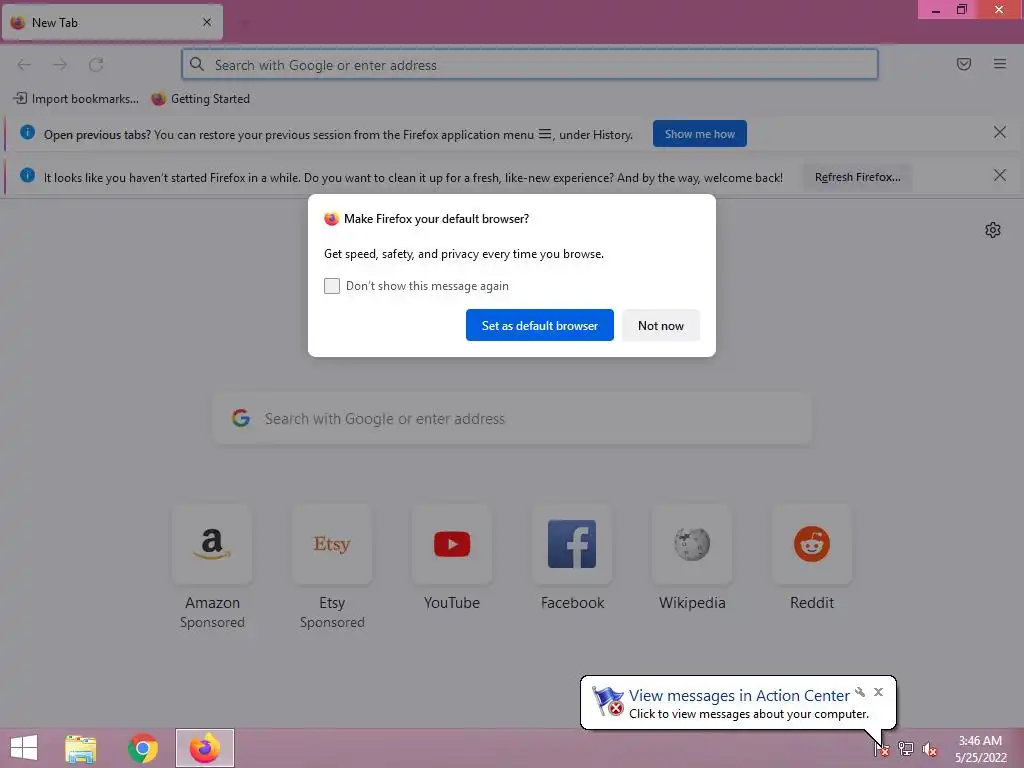Close the New Tab tab
Viewport: 1024px width, 768px height.
pos(207,22)
